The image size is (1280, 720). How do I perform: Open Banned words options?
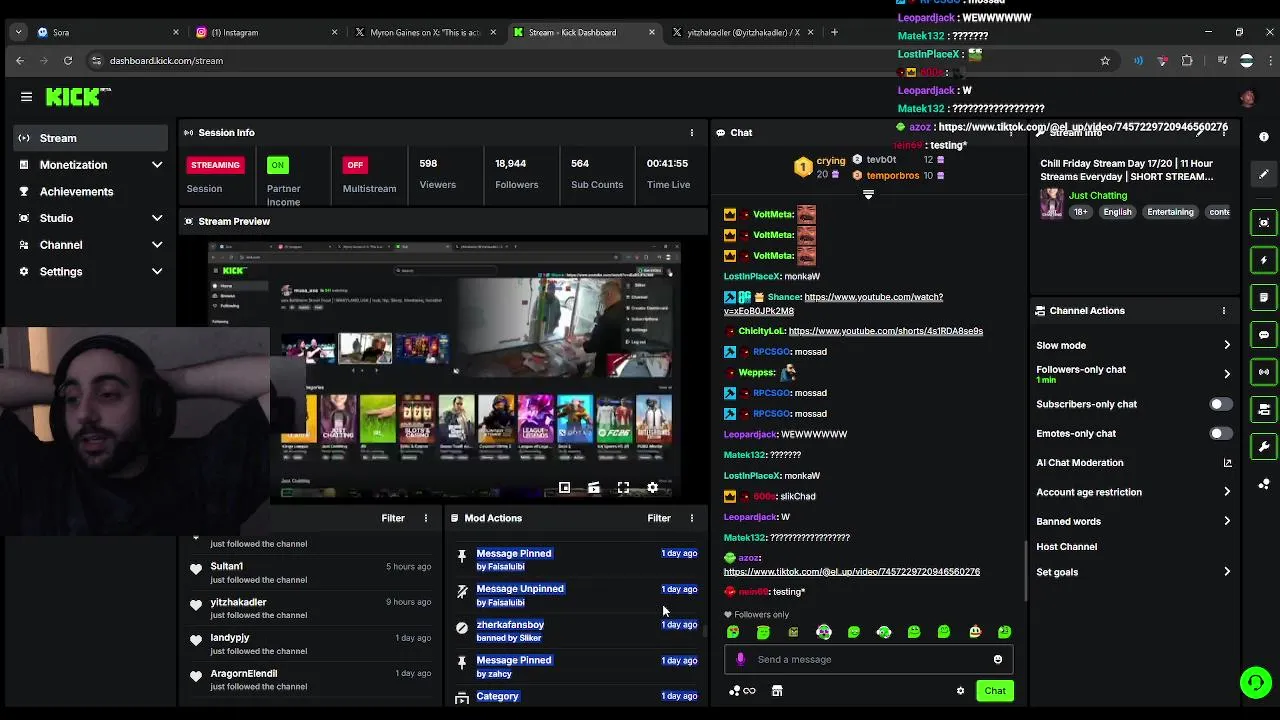click(1134, 521)
